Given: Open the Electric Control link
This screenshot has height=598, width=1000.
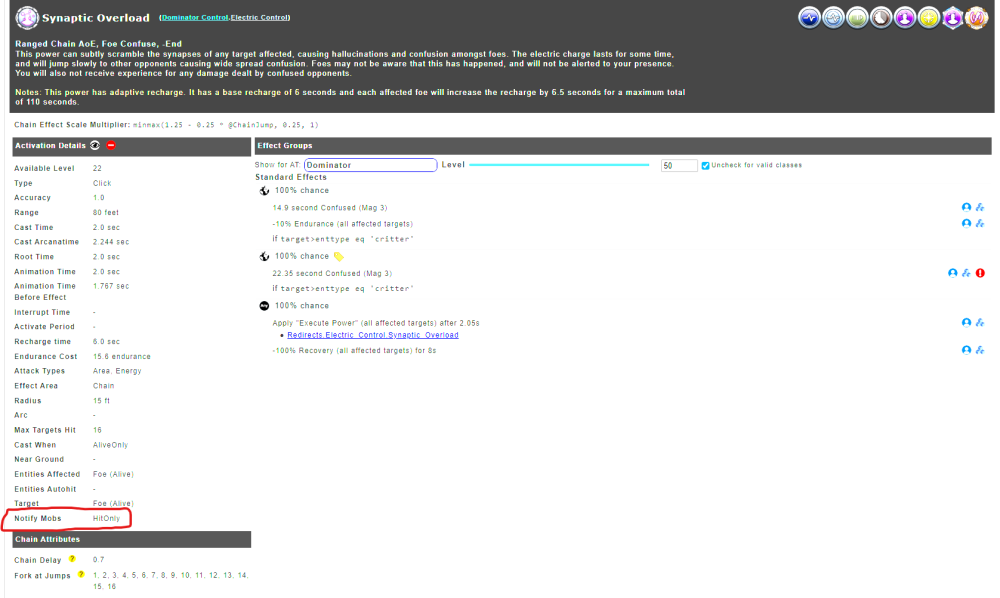Looking at the screenshot, I should (x=260, y=18).
